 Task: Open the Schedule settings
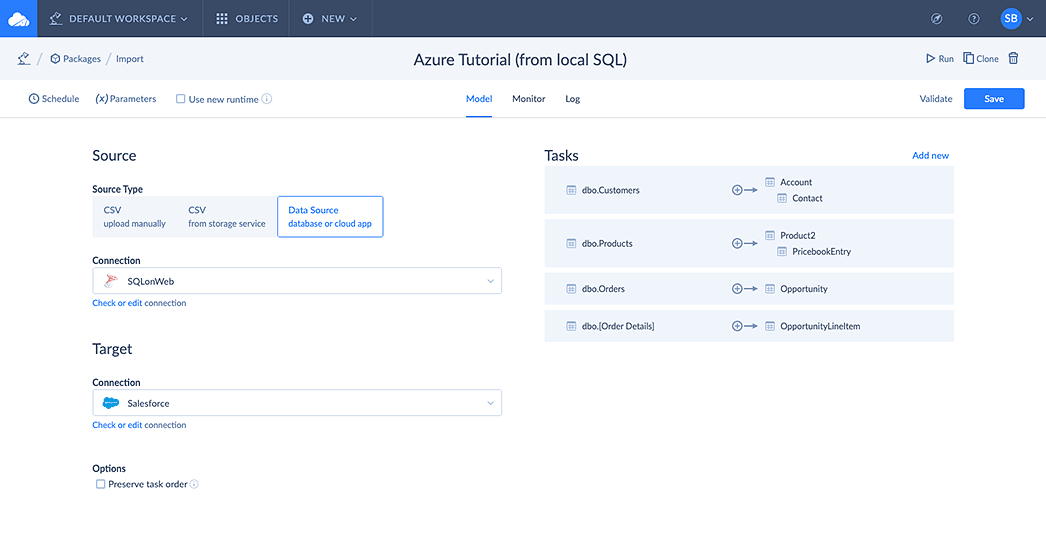coord(54,99)
